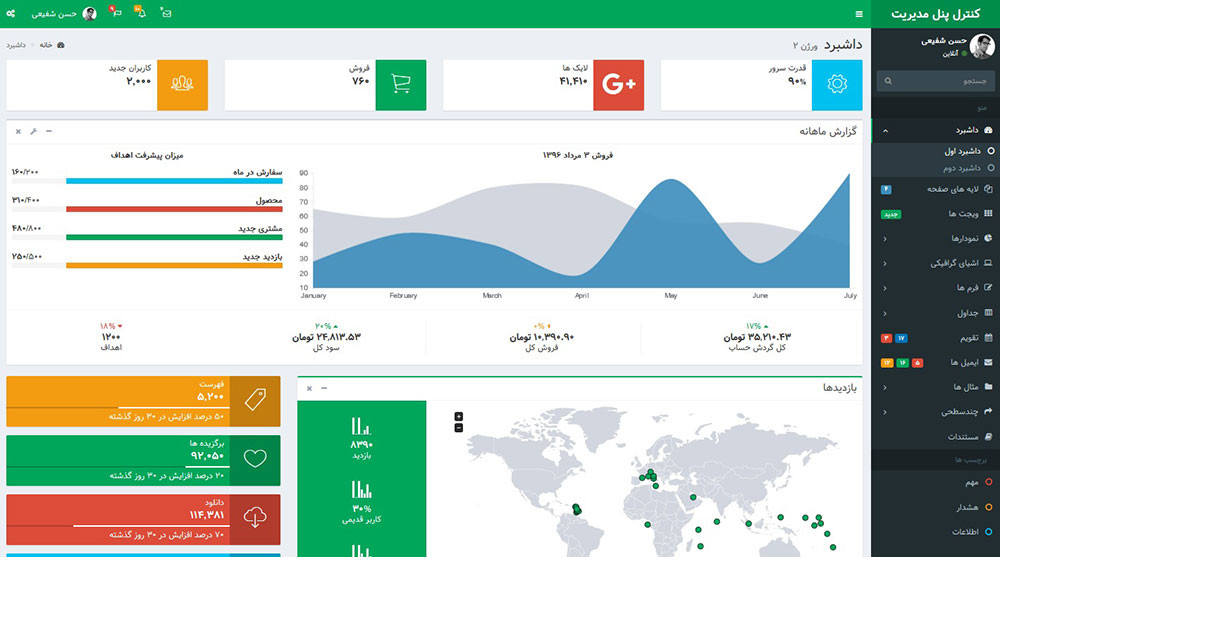
Task: Click the Google Plus likes icon
Action: (618, 85)
